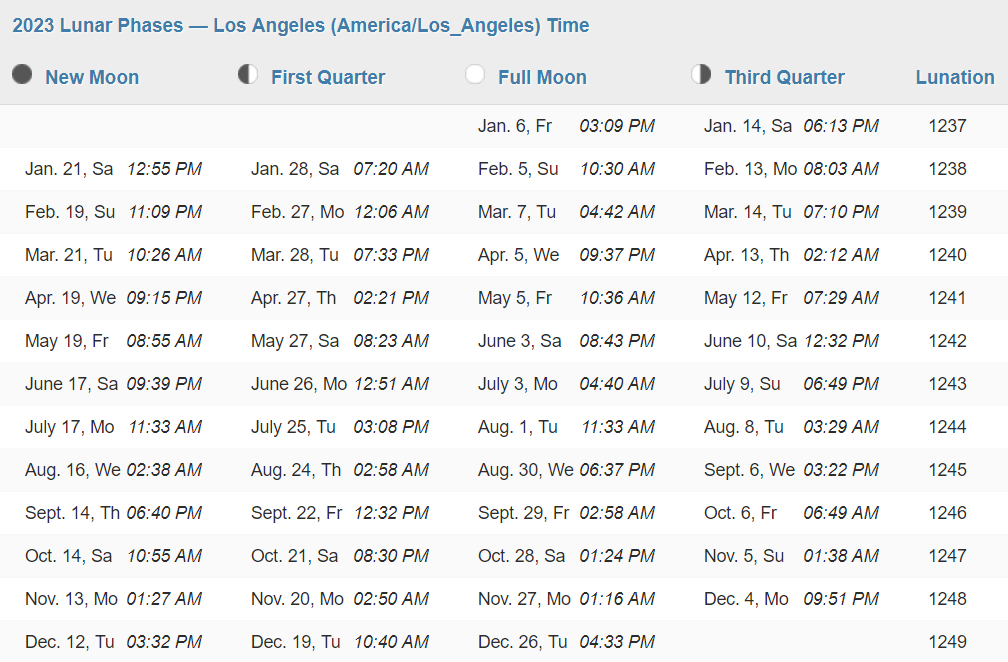Viewport: 1008px width, 662px height.
Task: Click the Lunation column header
Action: (x=955, y=77)
